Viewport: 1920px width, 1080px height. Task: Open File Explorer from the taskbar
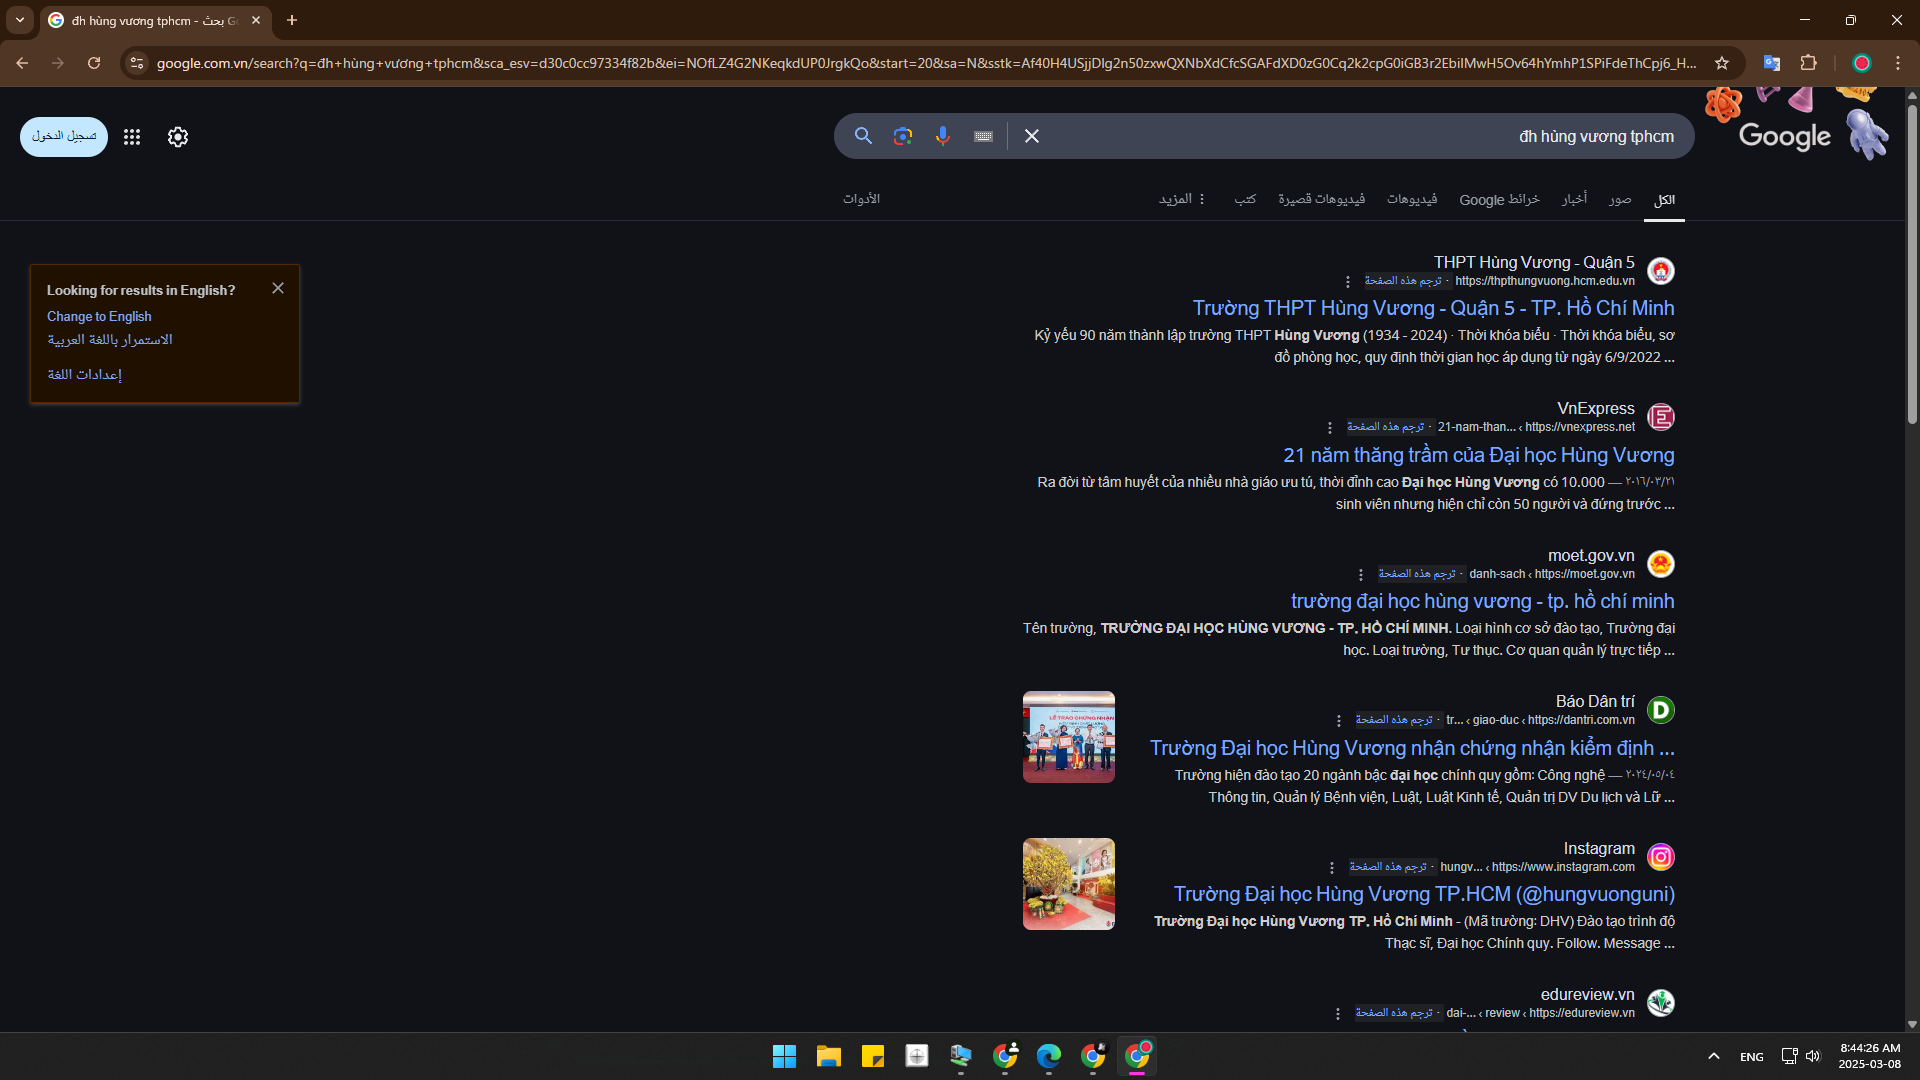tap(828, 1056)
